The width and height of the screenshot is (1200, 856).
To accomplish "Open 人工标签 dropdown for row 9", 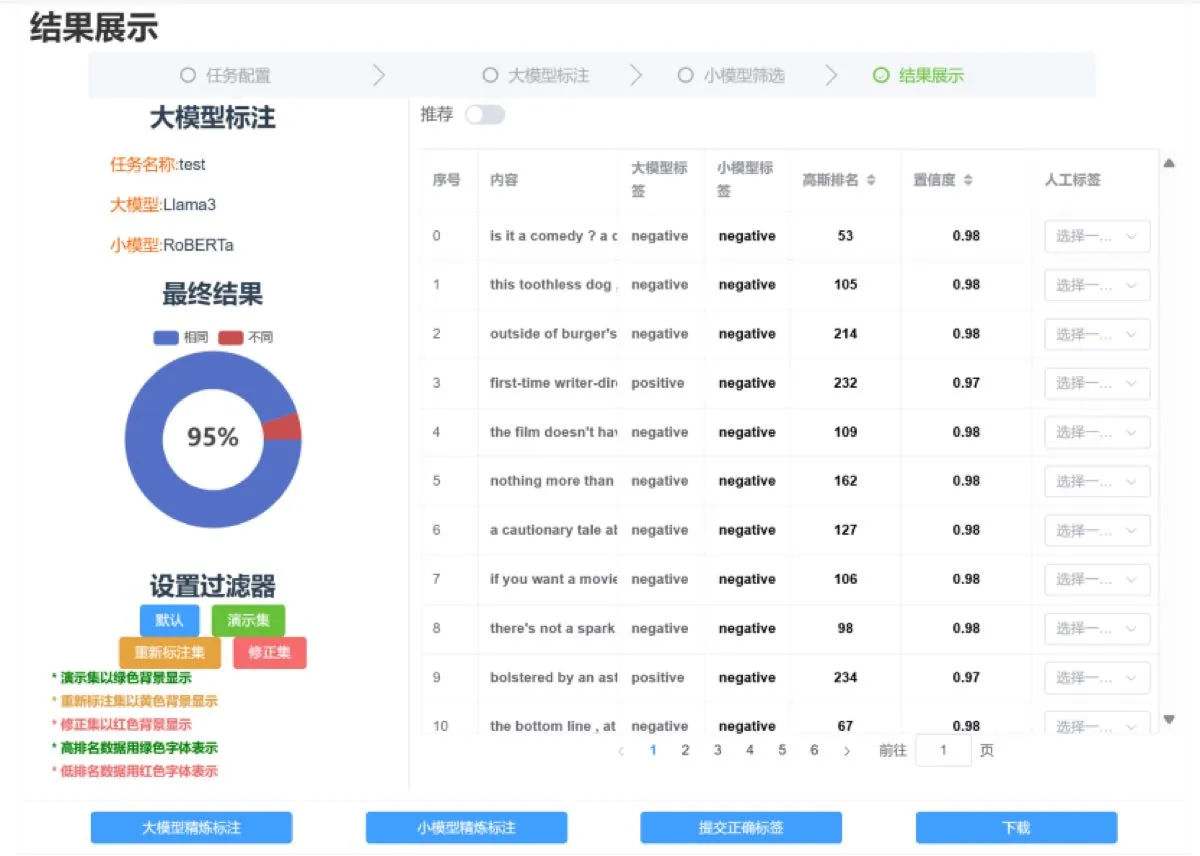I will coord(1097,677).
